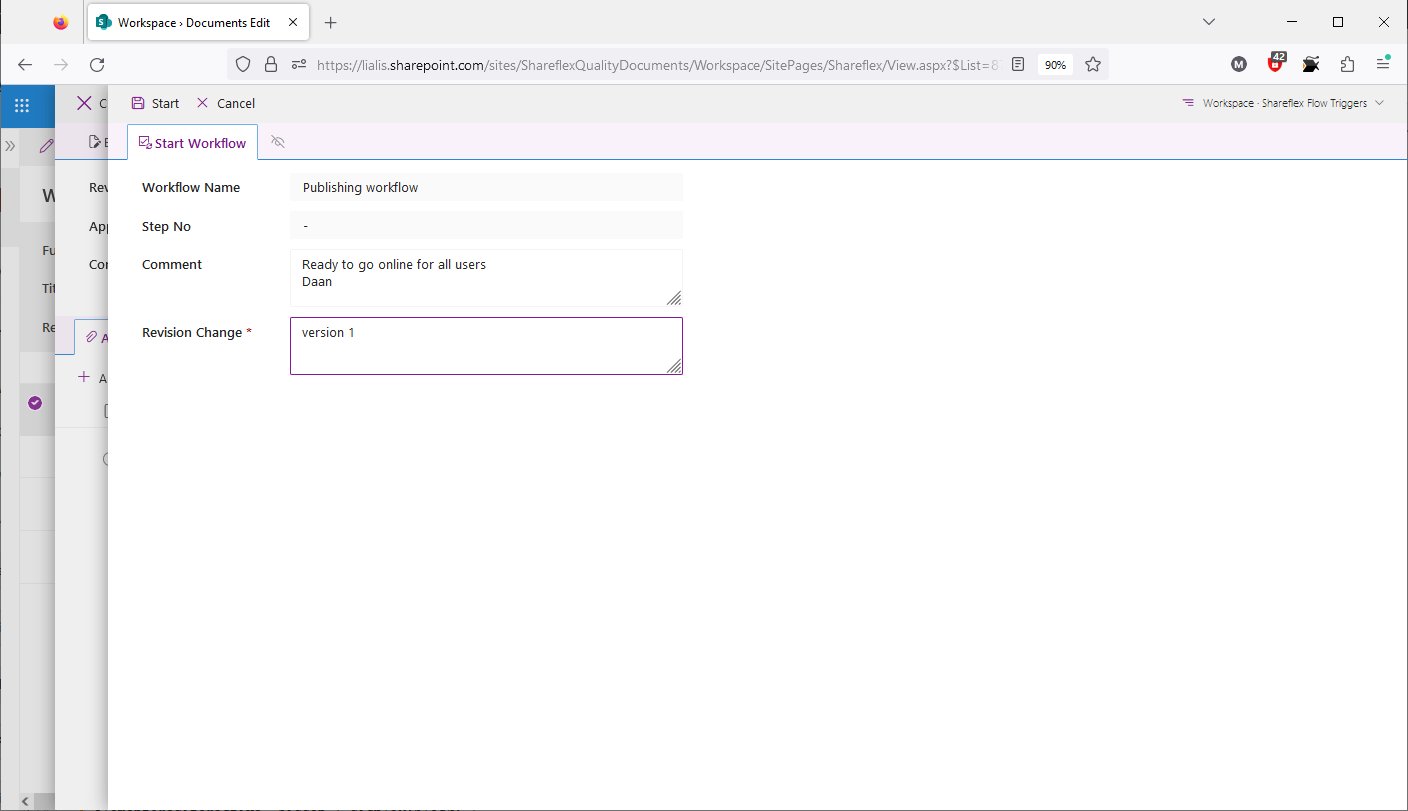This screenshot has width=1408, height=811.
Task: Click into the Comment text area
Action: click(x=486, y=278)
